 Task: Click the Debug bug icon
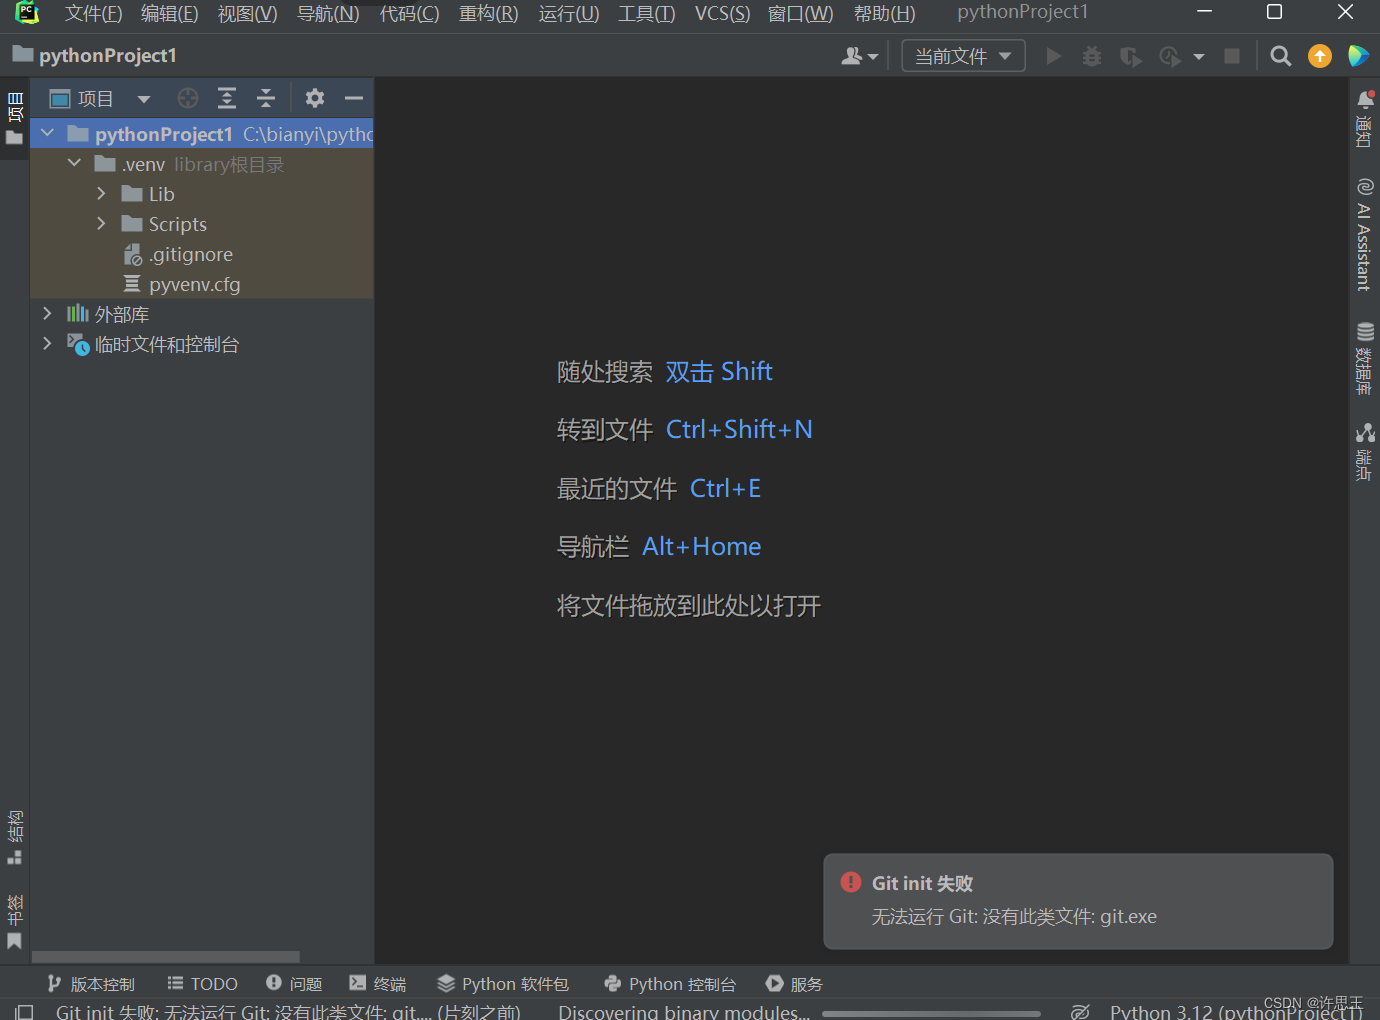[1092, 56]
